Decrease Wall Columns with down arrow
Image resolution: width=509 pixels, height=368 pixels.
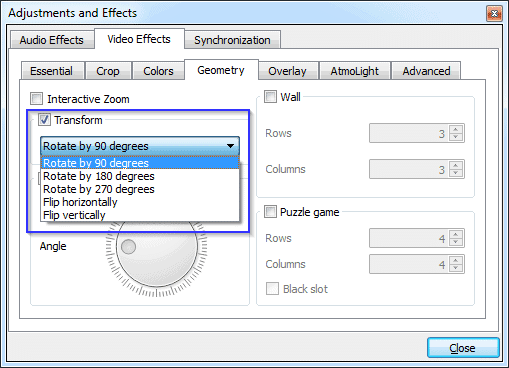[456, 173]
